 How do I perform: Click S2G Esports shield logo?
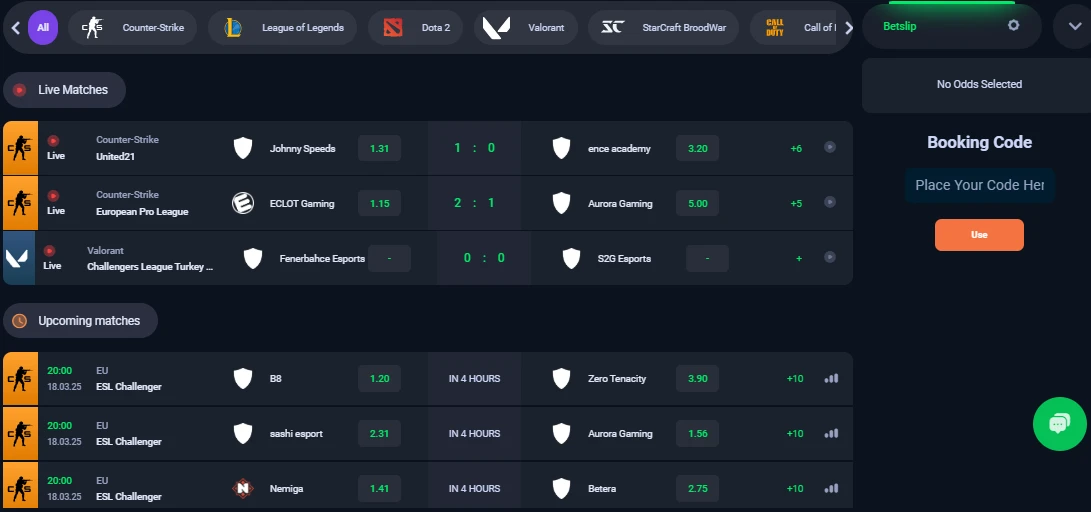pyautogui.click(x=571, y=258)
